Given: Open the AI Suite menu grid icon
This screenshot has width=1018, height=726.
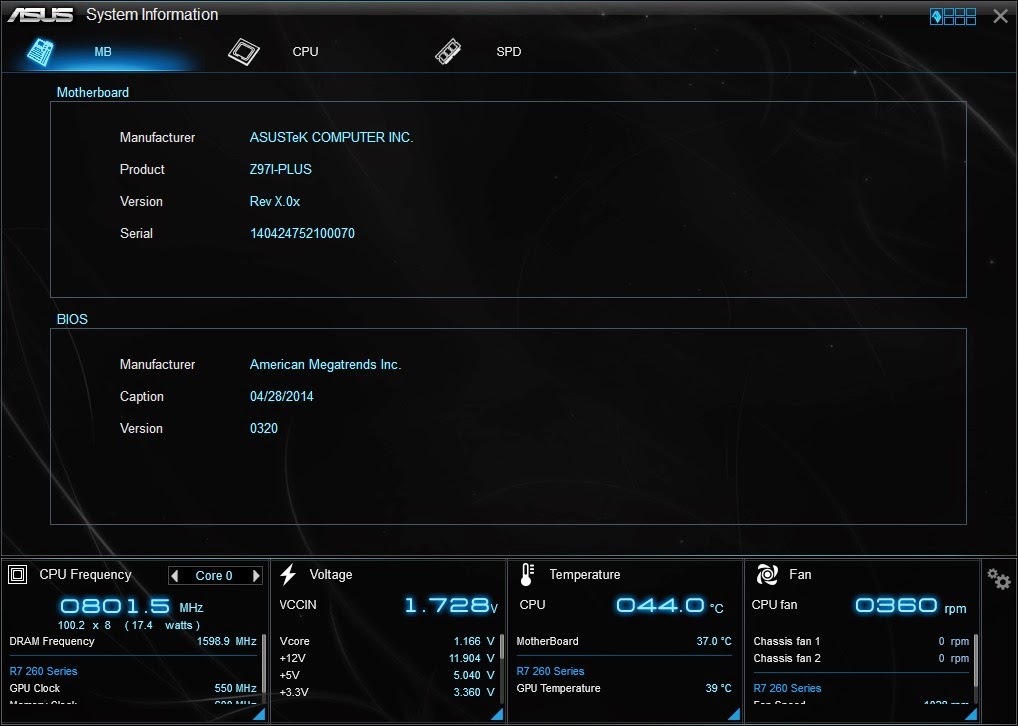Looking at the screenshot, I should [x=953, y=16].
